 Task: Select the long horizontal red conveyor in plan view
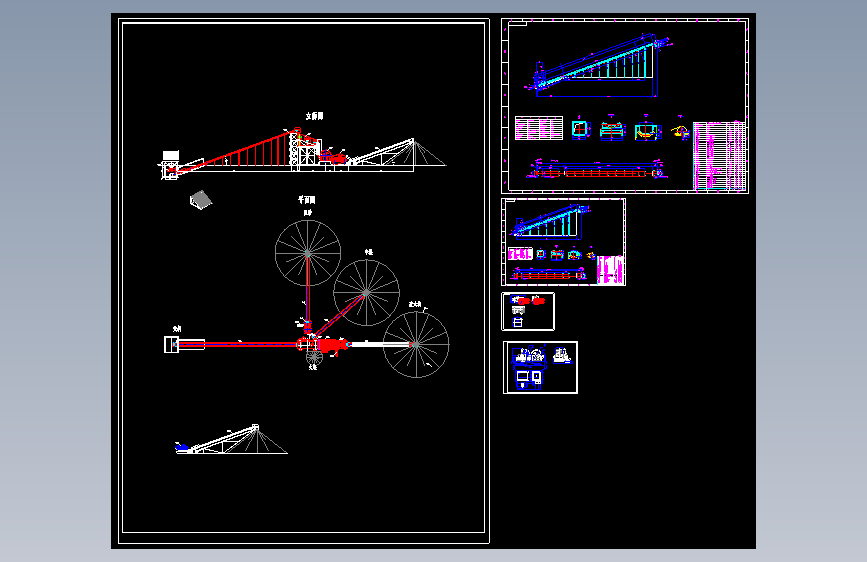pyautogui.click(x=238, y=344)
